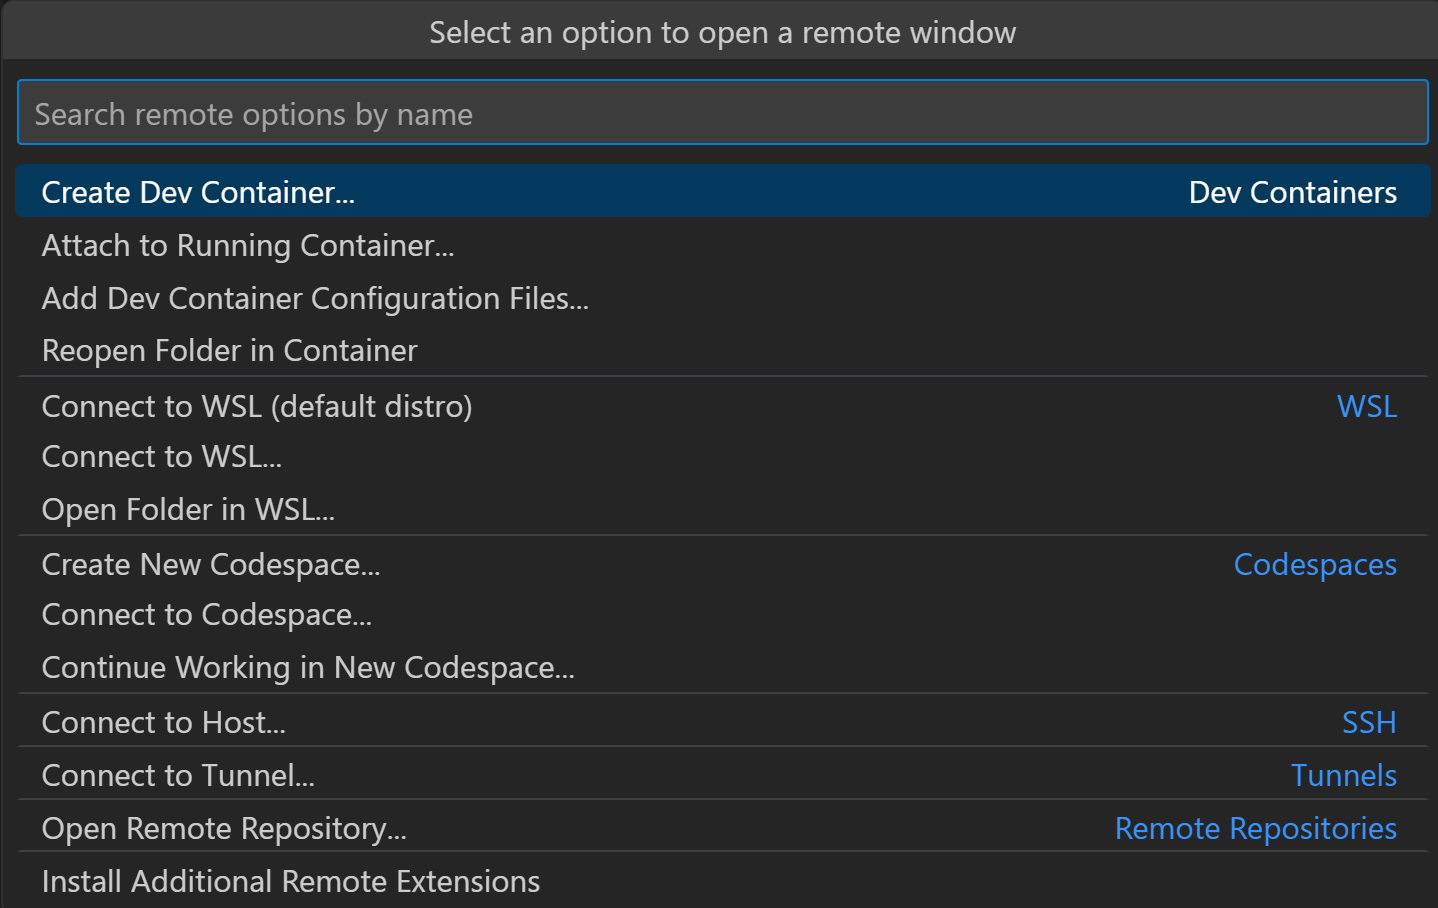Choose Reopen Folder in Container
1438x908 pixels.
pyautogui.click(x=722, y=350)
